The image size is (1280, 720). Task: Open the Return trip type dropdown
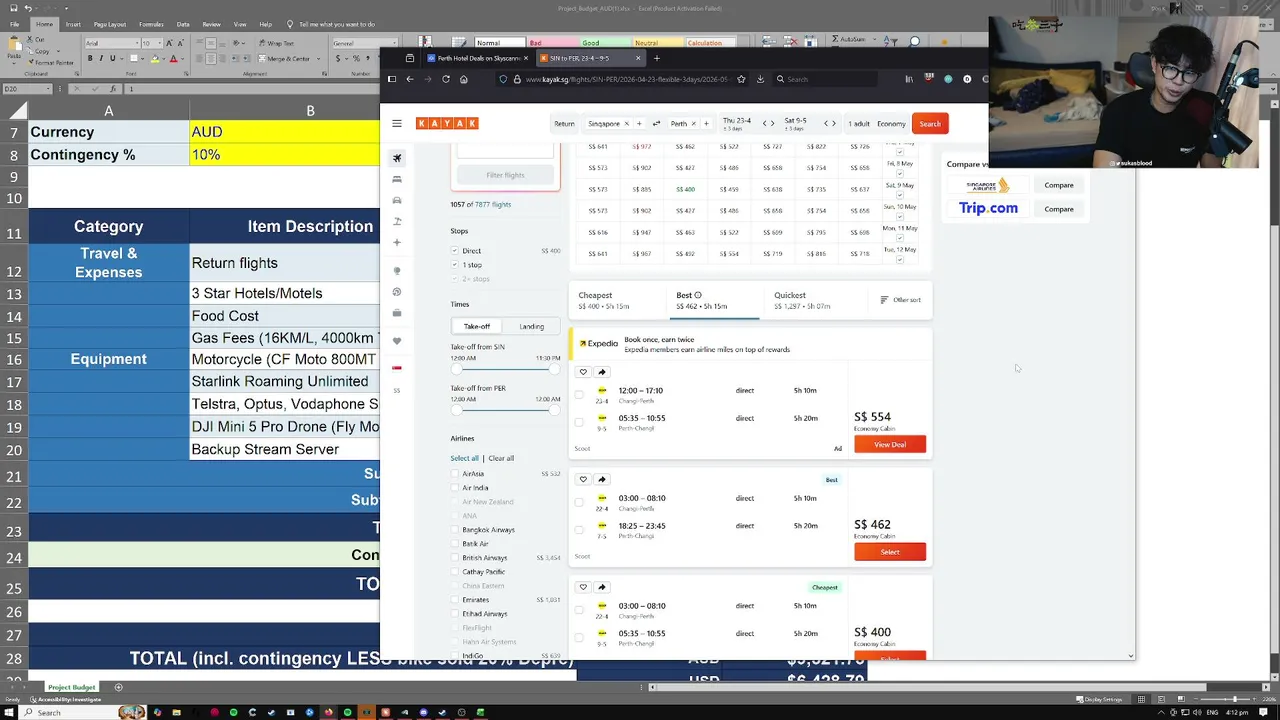click(564, 124)
